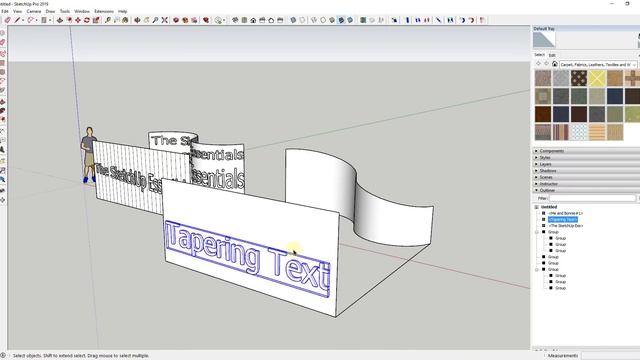Image resolution: width=640 pixels, height=360 pixels.
Task: Switch to the Left view icon
Action: pos(280,20)
